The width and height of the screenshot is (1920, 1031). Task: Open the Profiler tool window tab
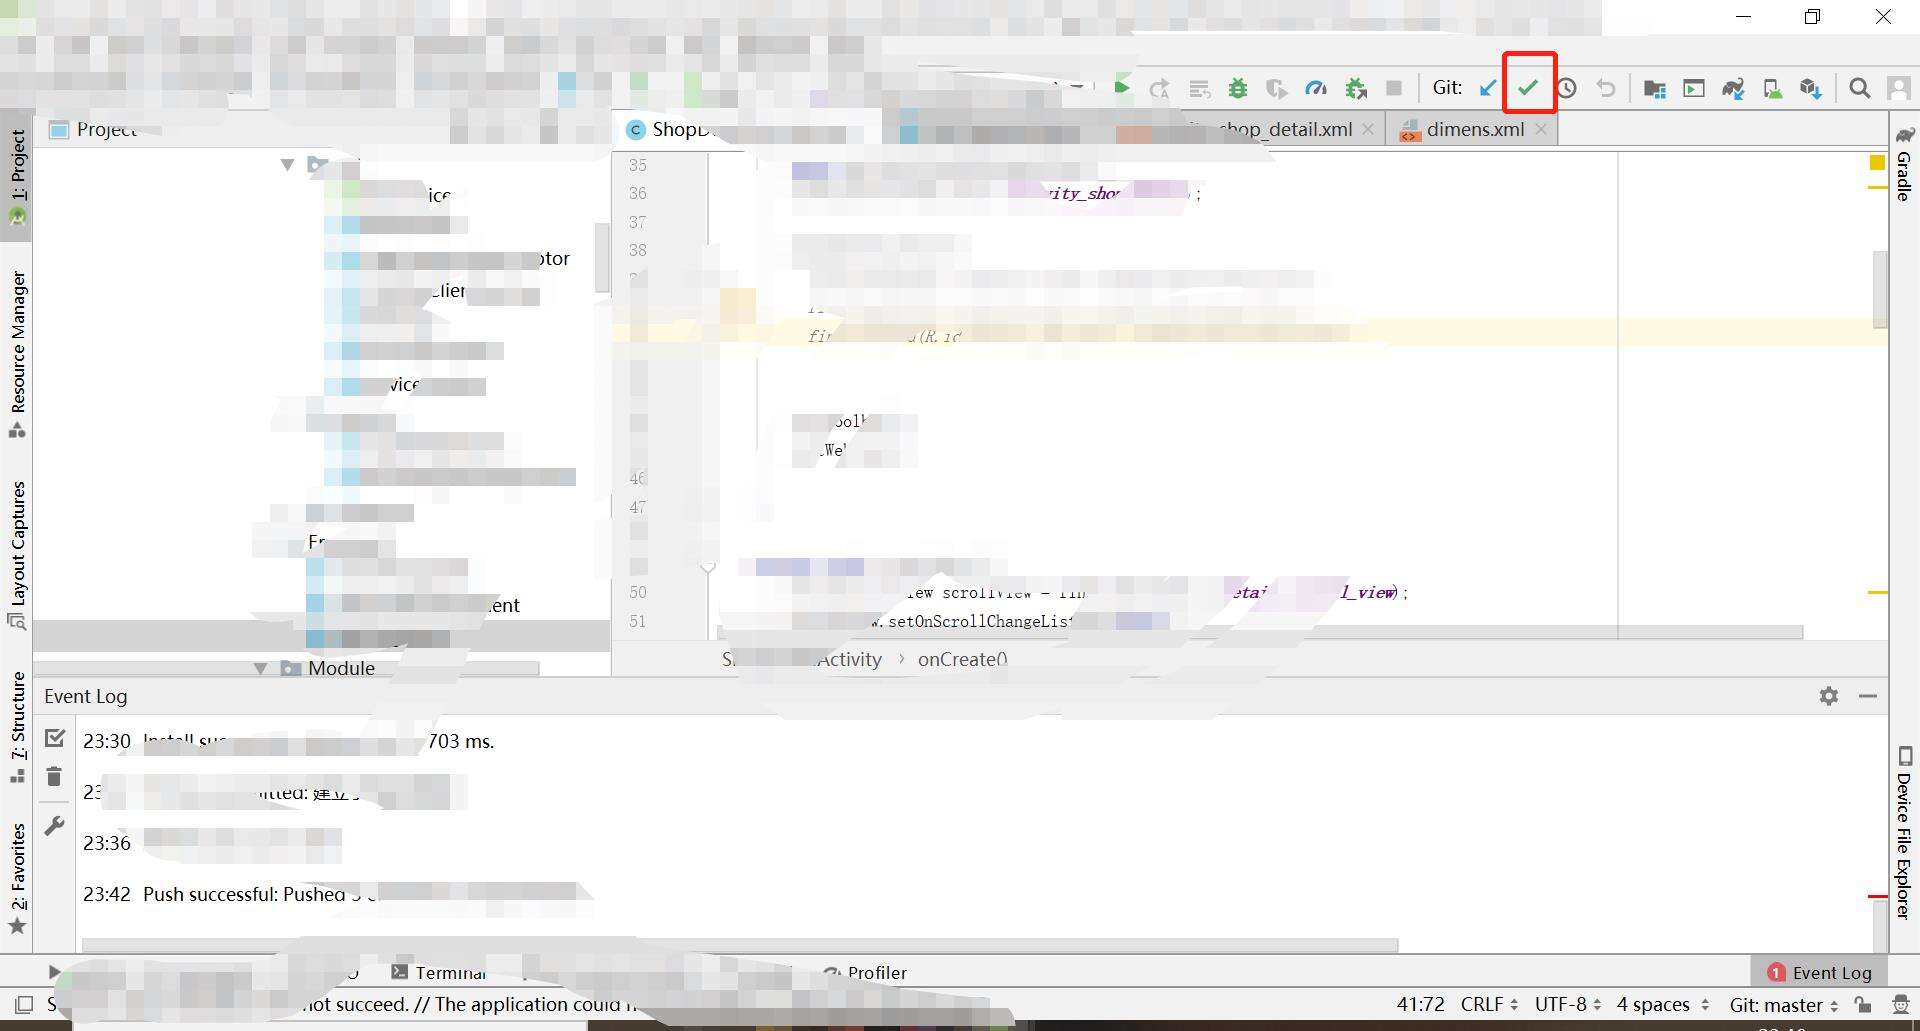(865, 972)
